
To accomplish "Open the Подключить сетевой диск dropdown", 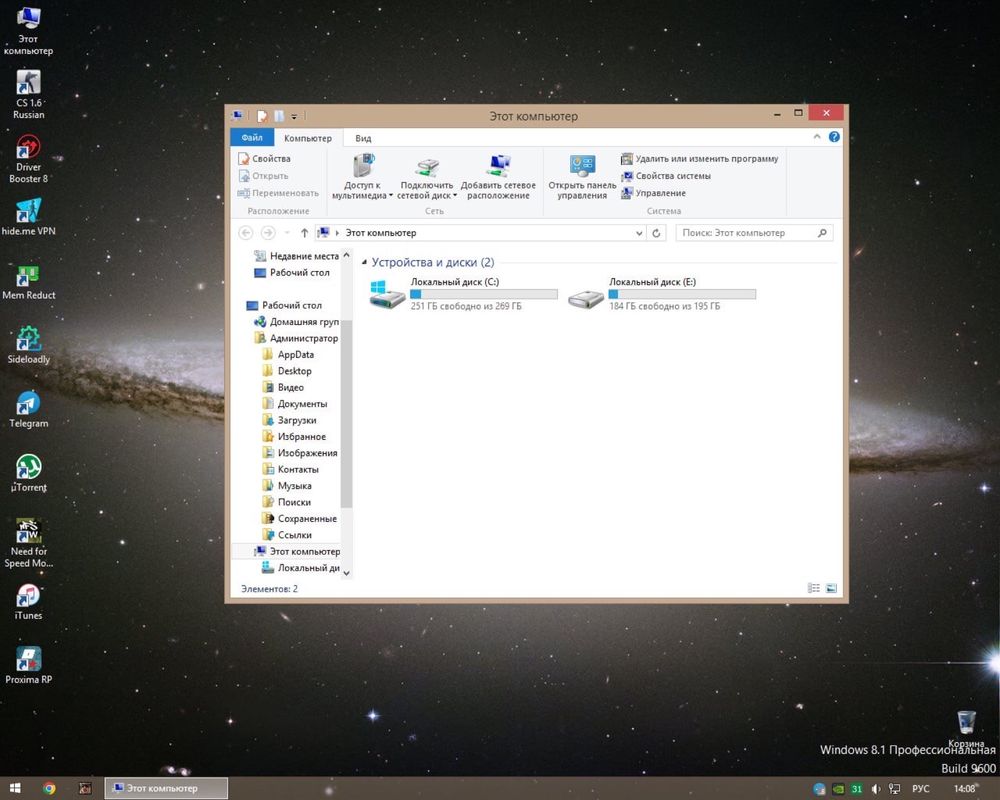I will [427, 177].
